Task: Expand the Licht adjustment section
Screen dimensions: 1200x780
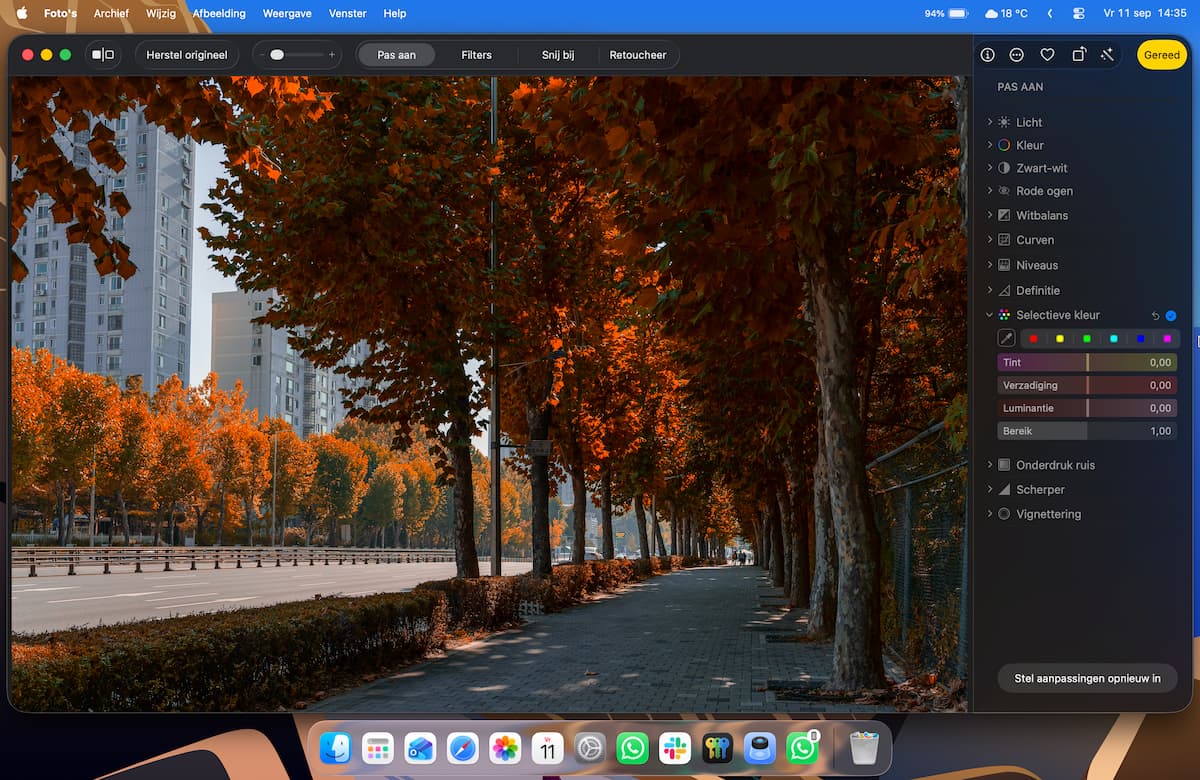Action: click(x=990, y=122)
